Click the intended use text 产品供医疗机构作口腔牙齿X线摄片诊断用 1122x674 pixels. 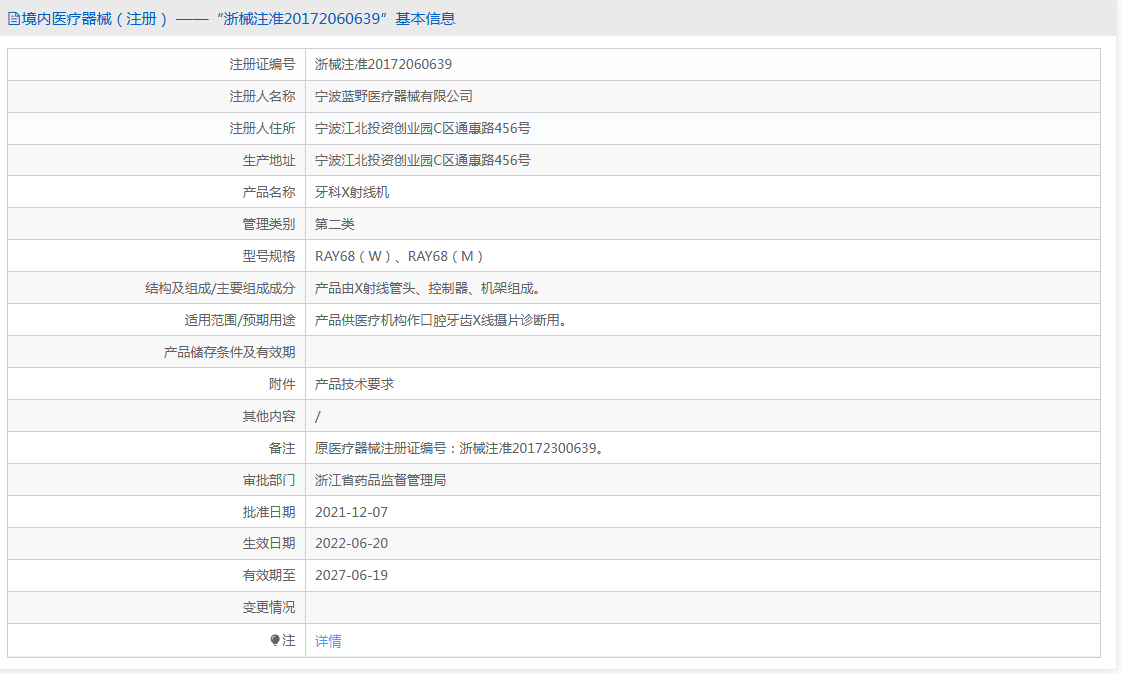pos(441,321)
